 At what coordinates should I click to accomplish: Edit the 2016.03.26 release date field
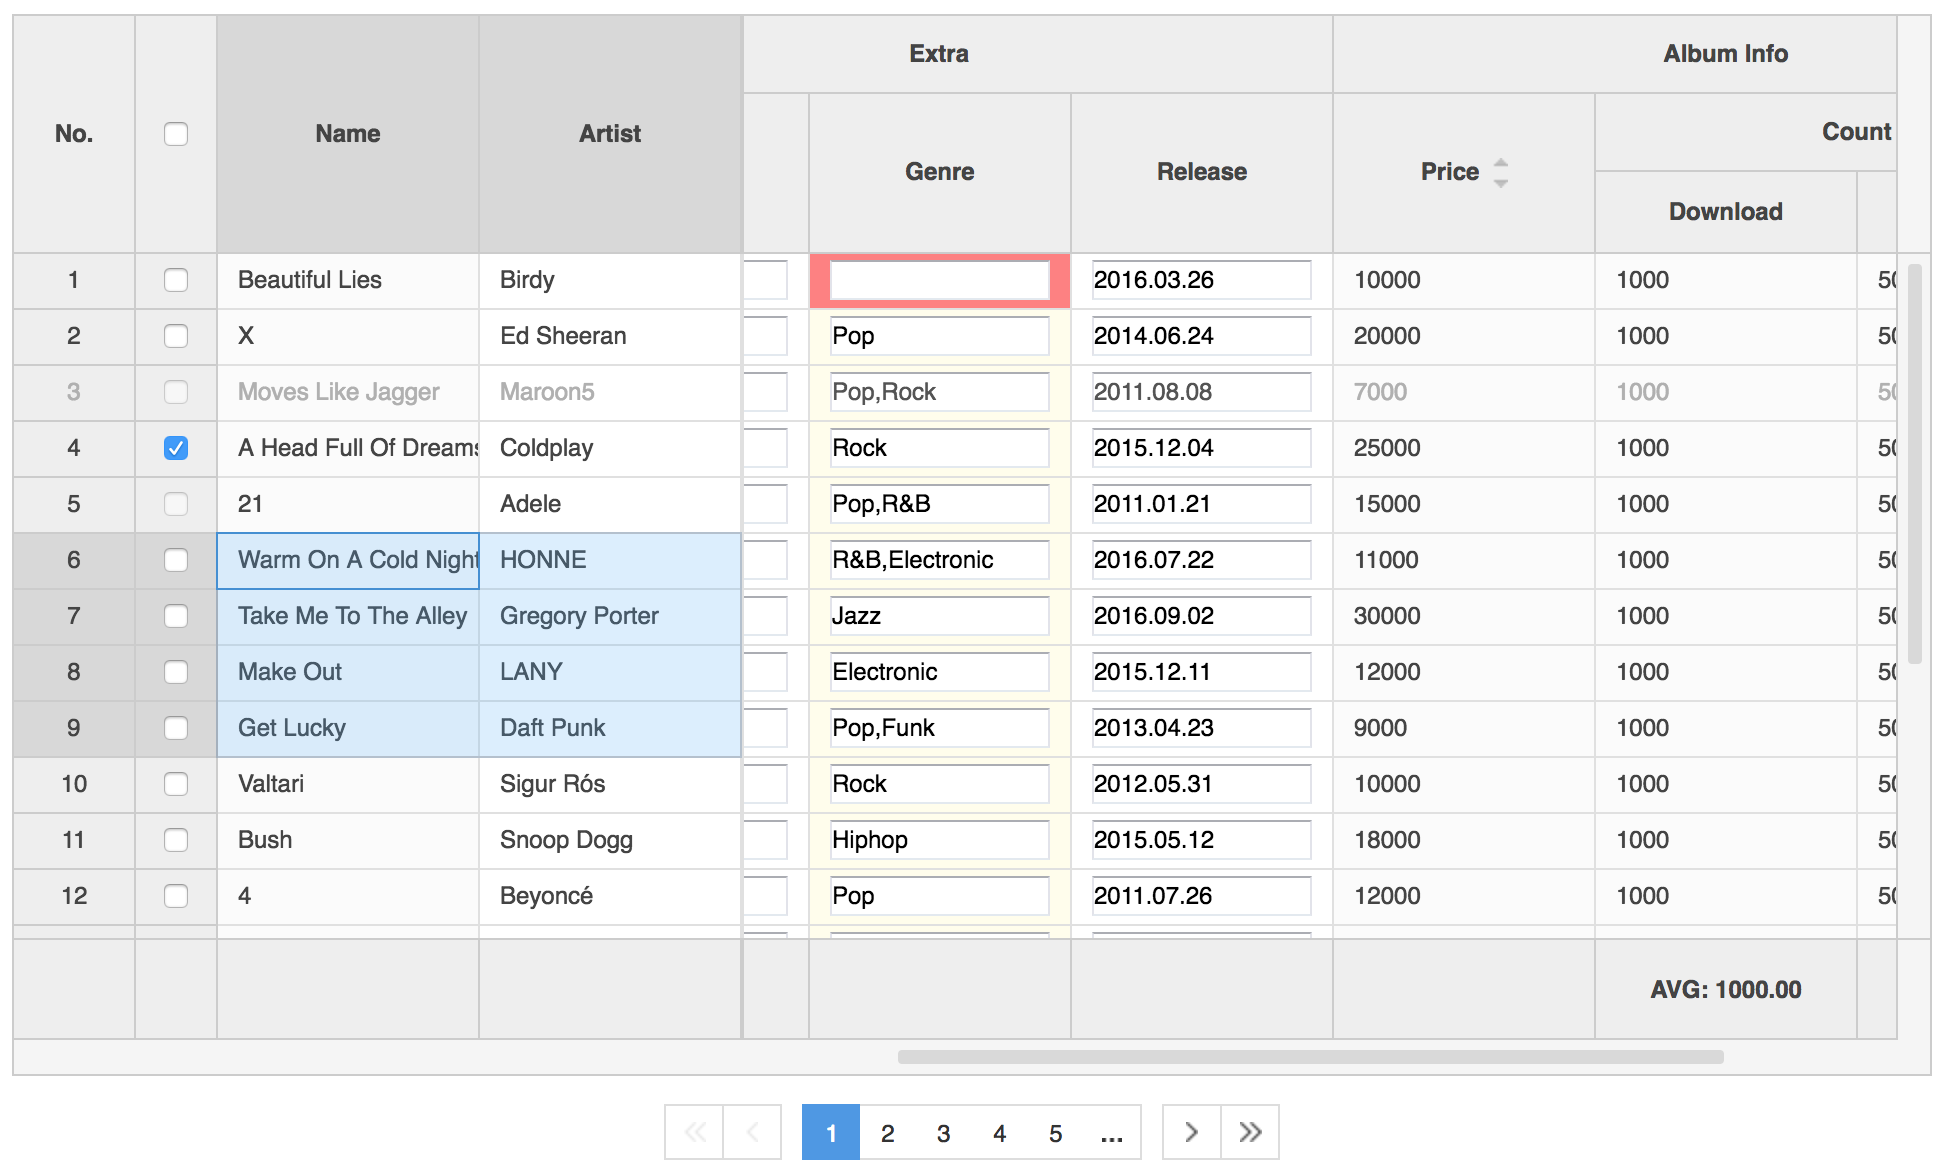click(x=1201, y=280)
